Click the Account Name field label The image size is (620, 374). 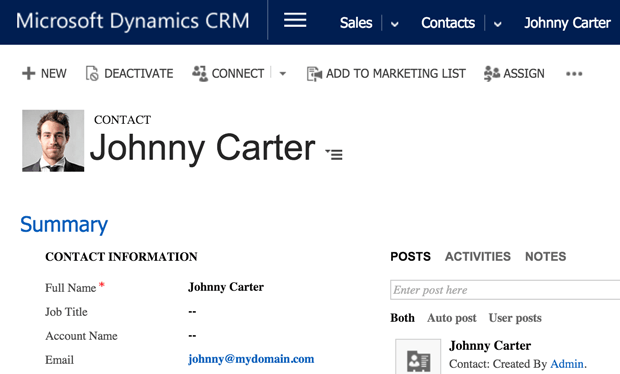coord(81,336)
